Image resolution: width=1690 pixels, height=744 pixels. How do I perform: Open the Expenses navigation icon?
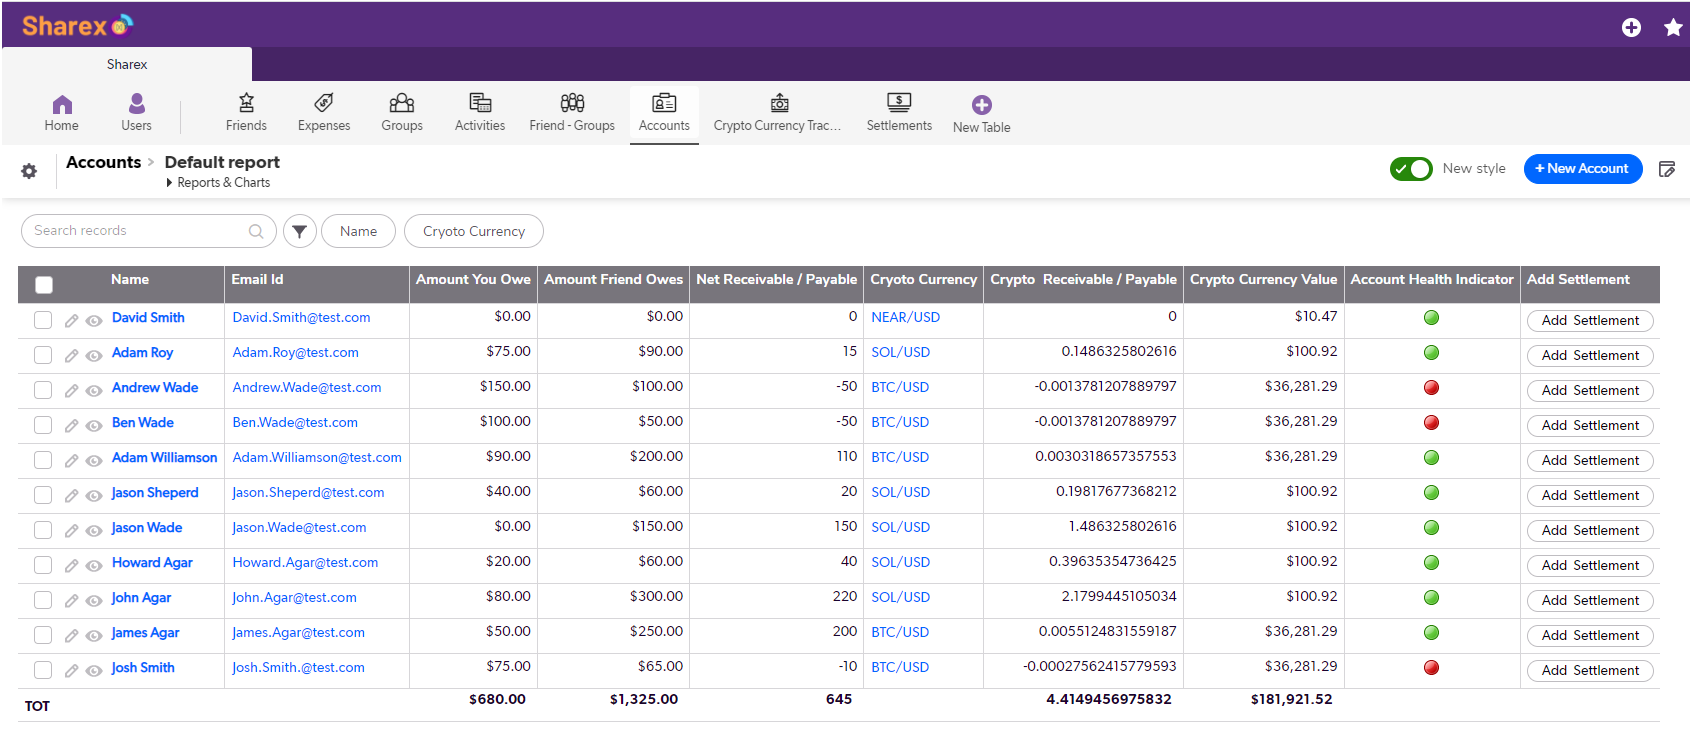324,103
